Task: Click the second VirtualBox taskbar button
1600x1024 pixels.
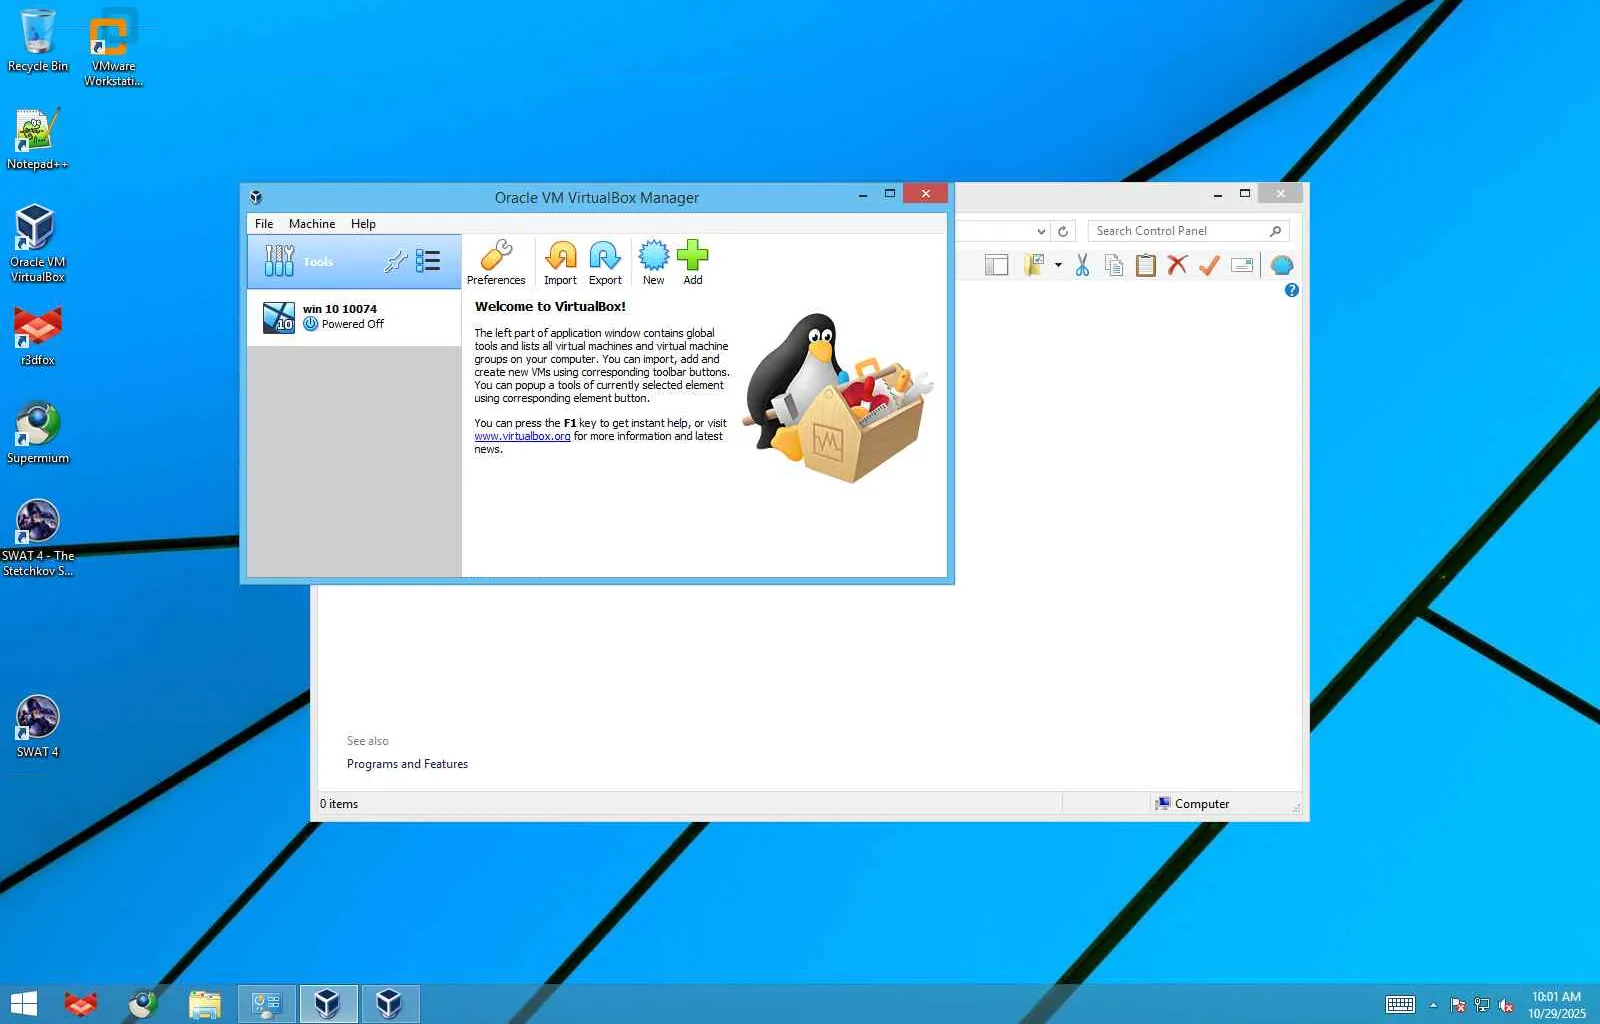Action: pos(390,1004)
